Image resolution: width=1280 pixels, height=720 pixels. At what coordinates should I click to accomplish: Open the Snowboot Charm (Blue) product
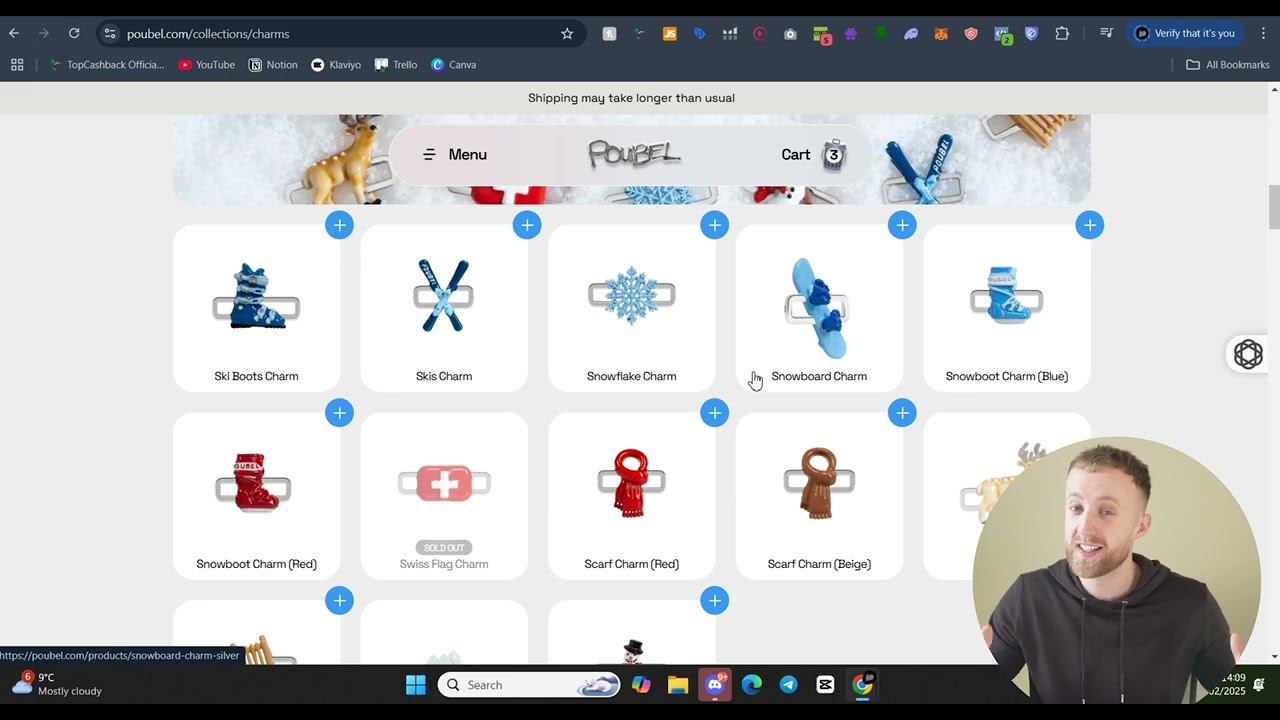(x=1006, y=308)
